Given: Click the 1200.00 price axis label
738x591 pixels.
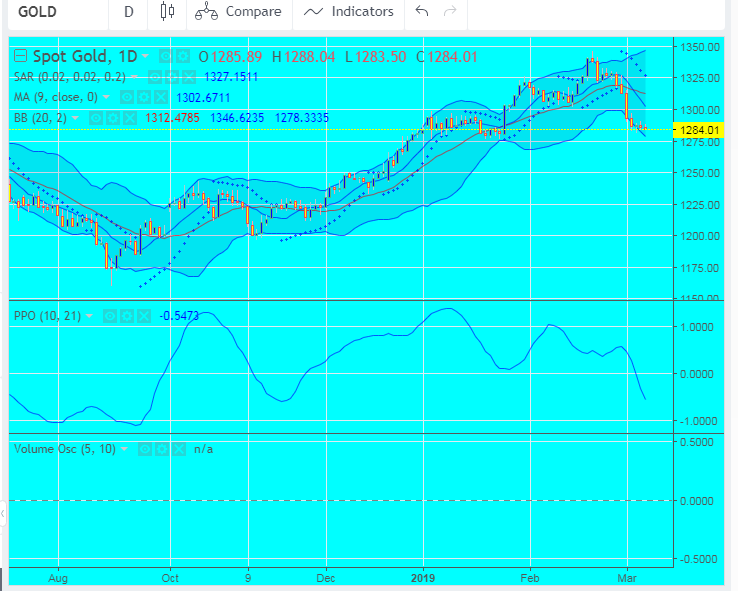Looking at the screenshot, I should pyautogui.click(x=700, y=236).
